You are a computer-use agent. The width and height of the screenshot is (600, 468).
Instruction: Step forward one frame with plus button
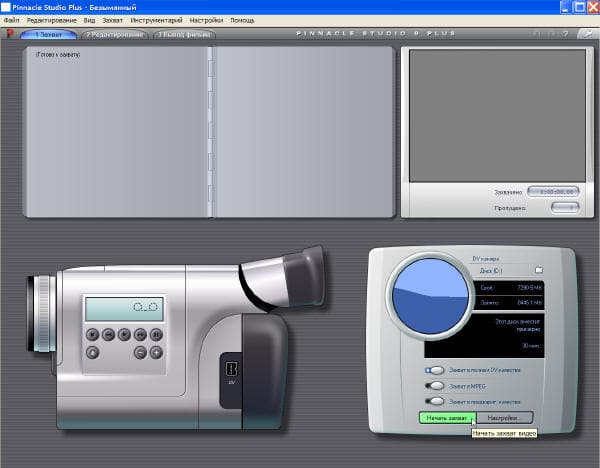tap(156, 352)
